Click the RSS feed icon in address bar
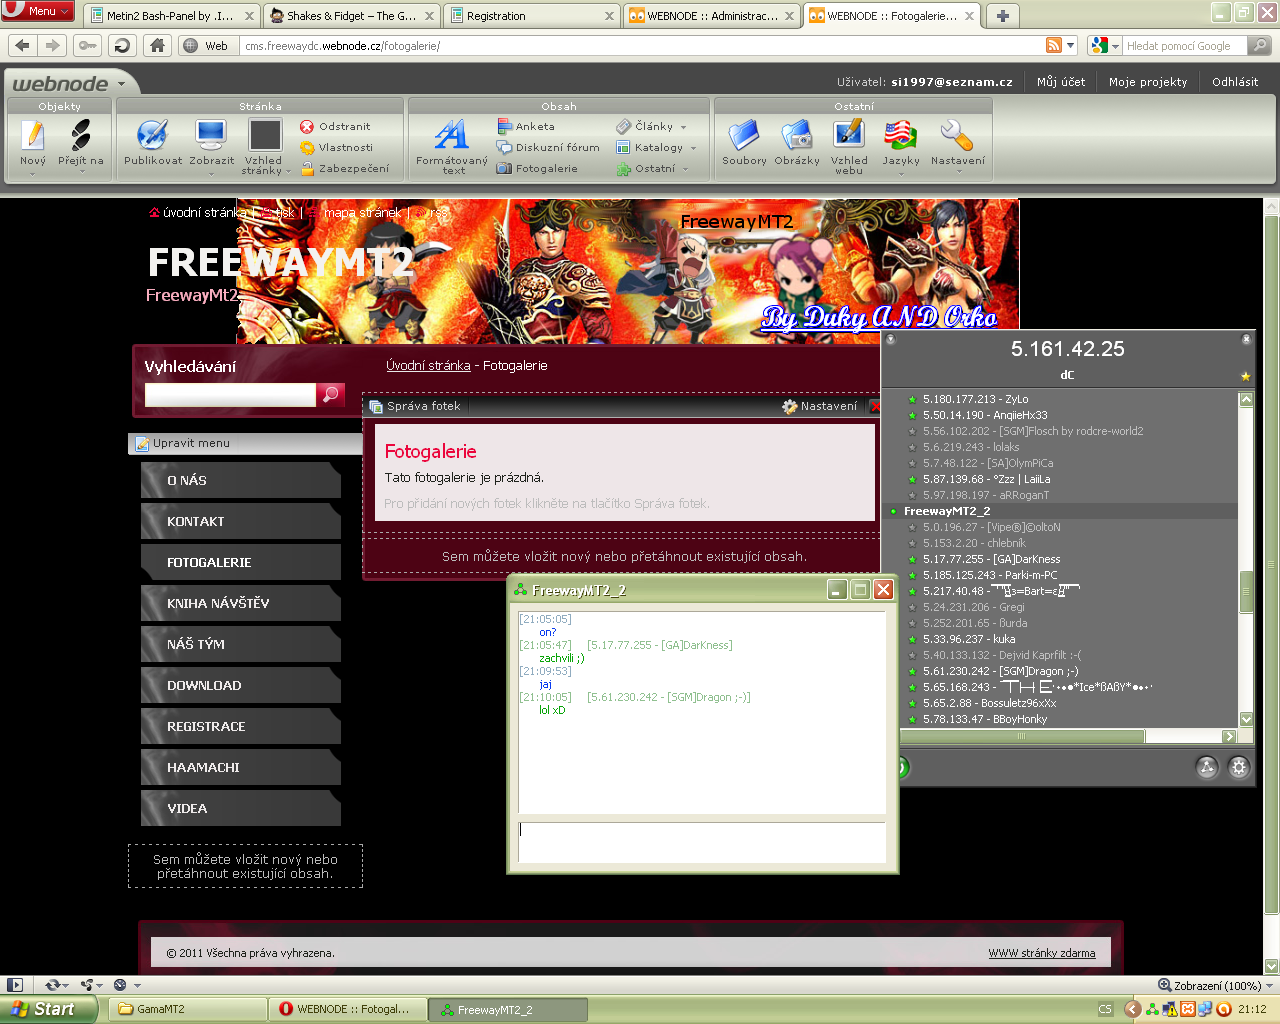1280x1024 pixels. coord(1054,45)
